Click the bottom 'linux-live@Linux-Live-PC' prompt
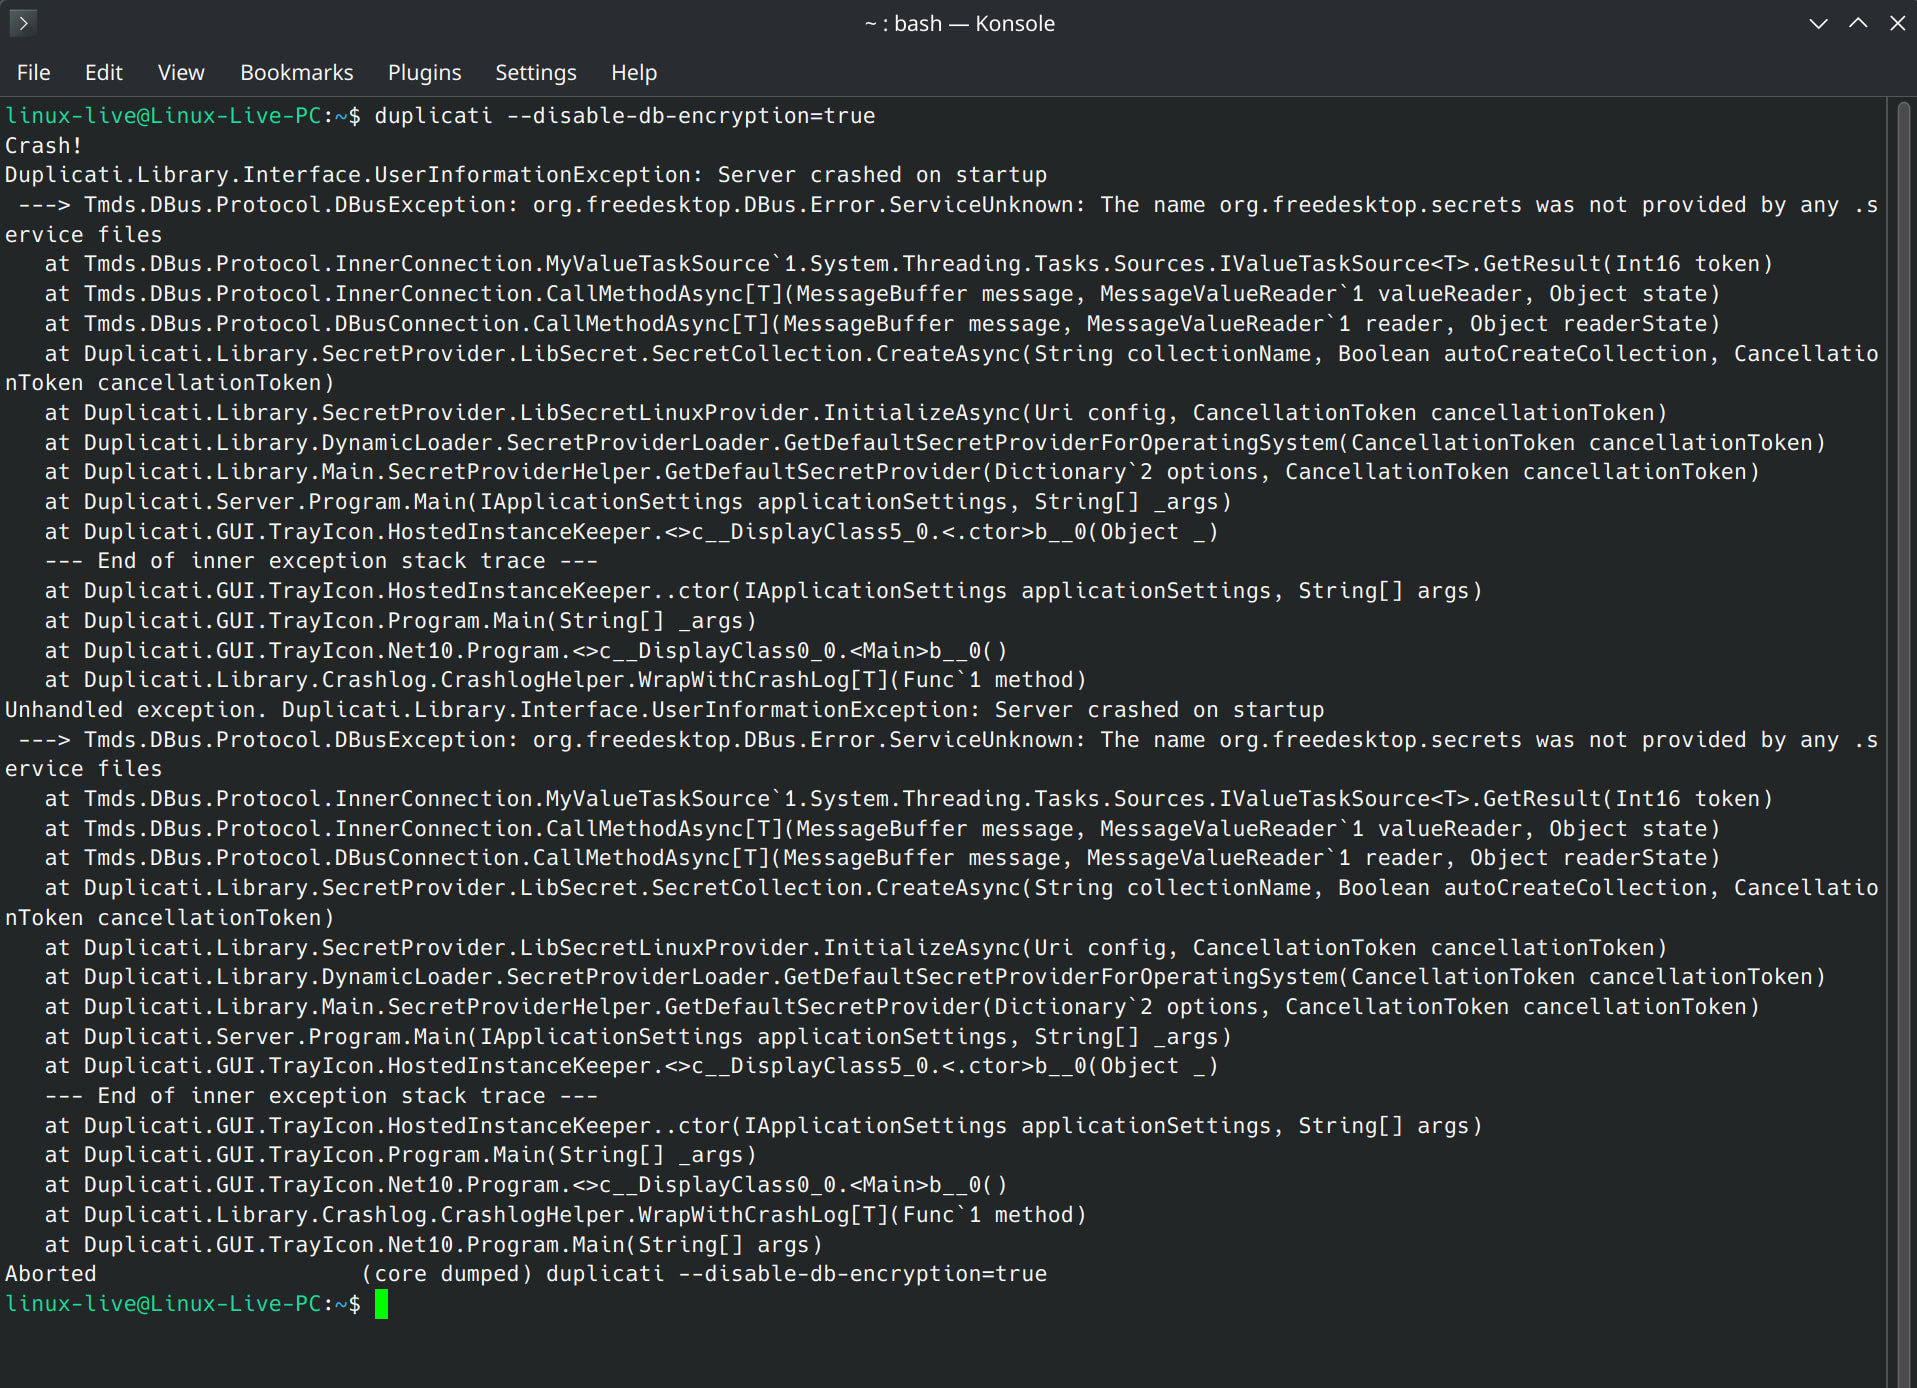This screenshot has width=1917, height=1388. 163,1304
